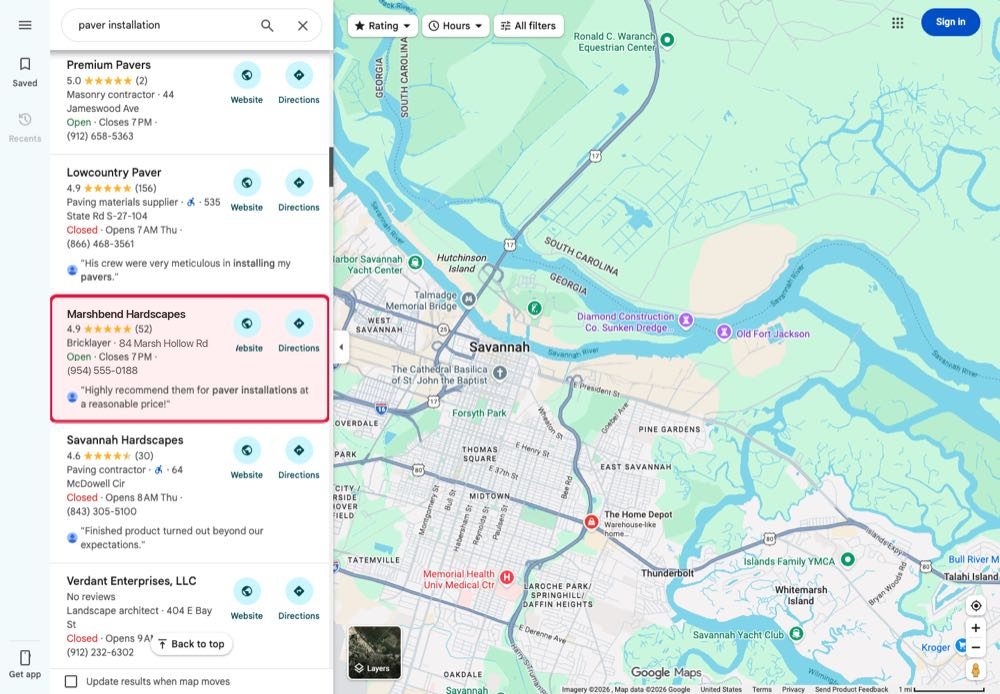The width and height of the screenshot is (1000, 694).
Task: Open the Marshbend Hardscapes listing title
Action: pos(126,314)
